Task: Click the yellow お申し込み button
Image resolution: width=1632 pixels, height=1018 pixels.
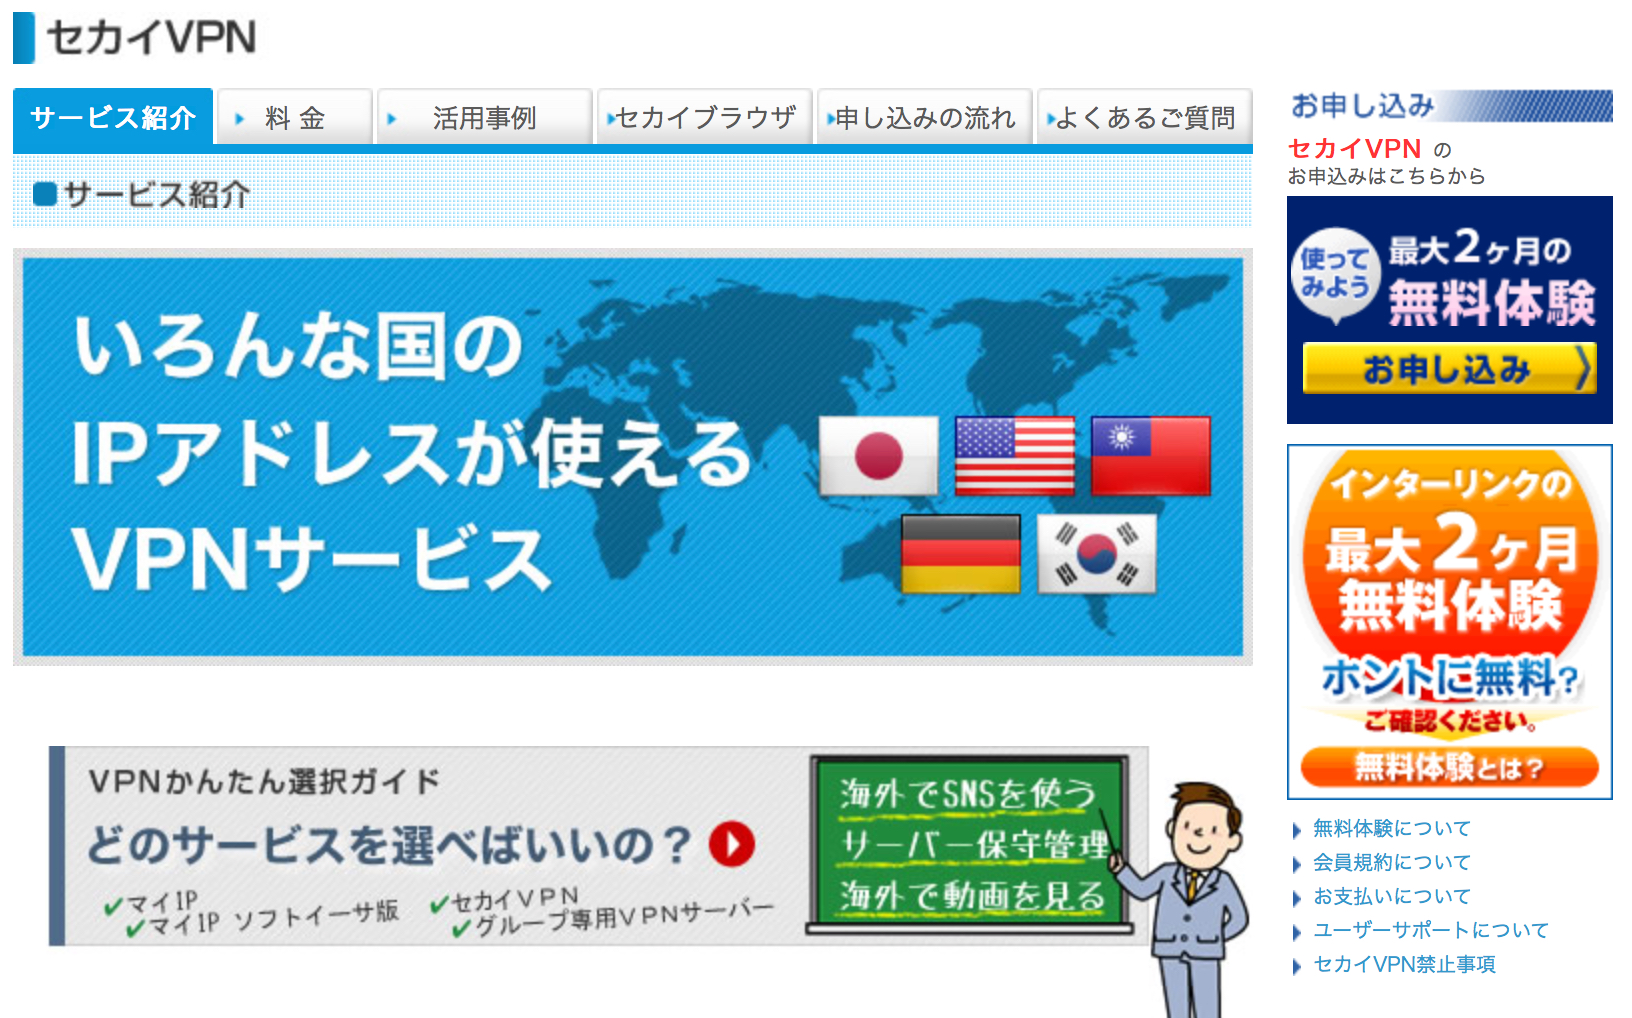Action: 1449,369
